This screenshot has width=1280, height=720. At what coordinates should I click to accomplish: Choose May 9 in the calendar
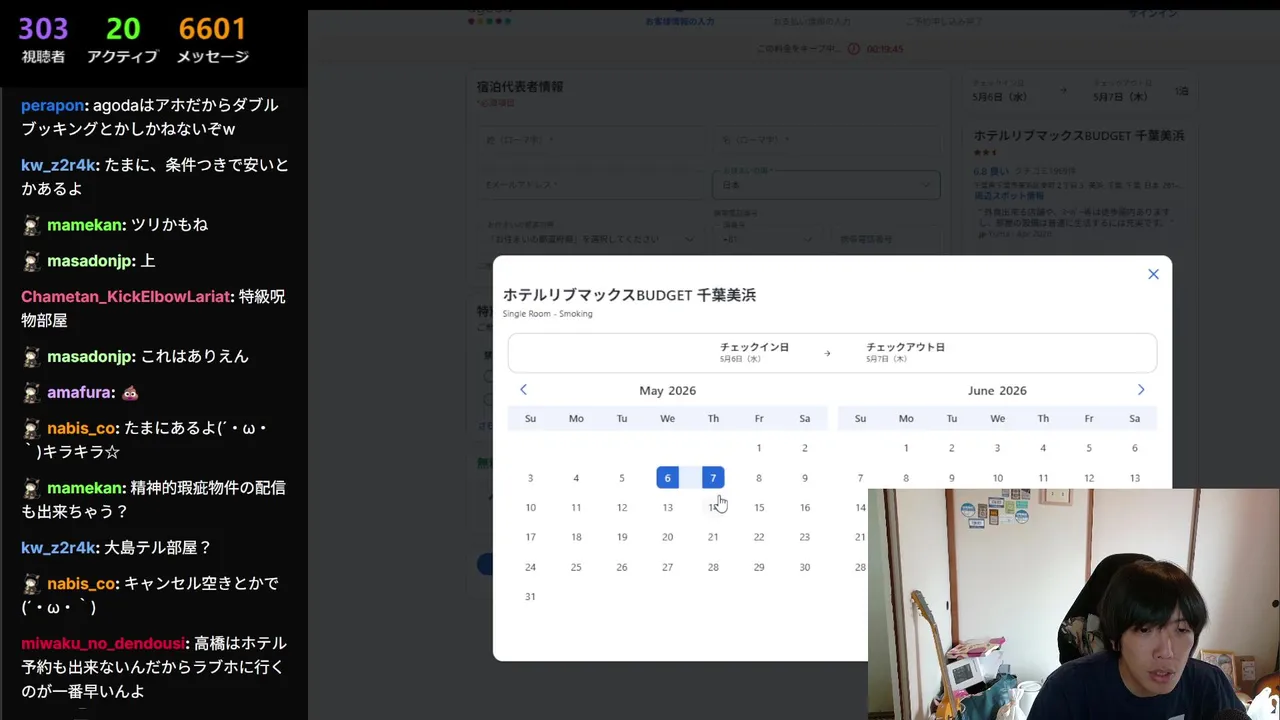805,478
